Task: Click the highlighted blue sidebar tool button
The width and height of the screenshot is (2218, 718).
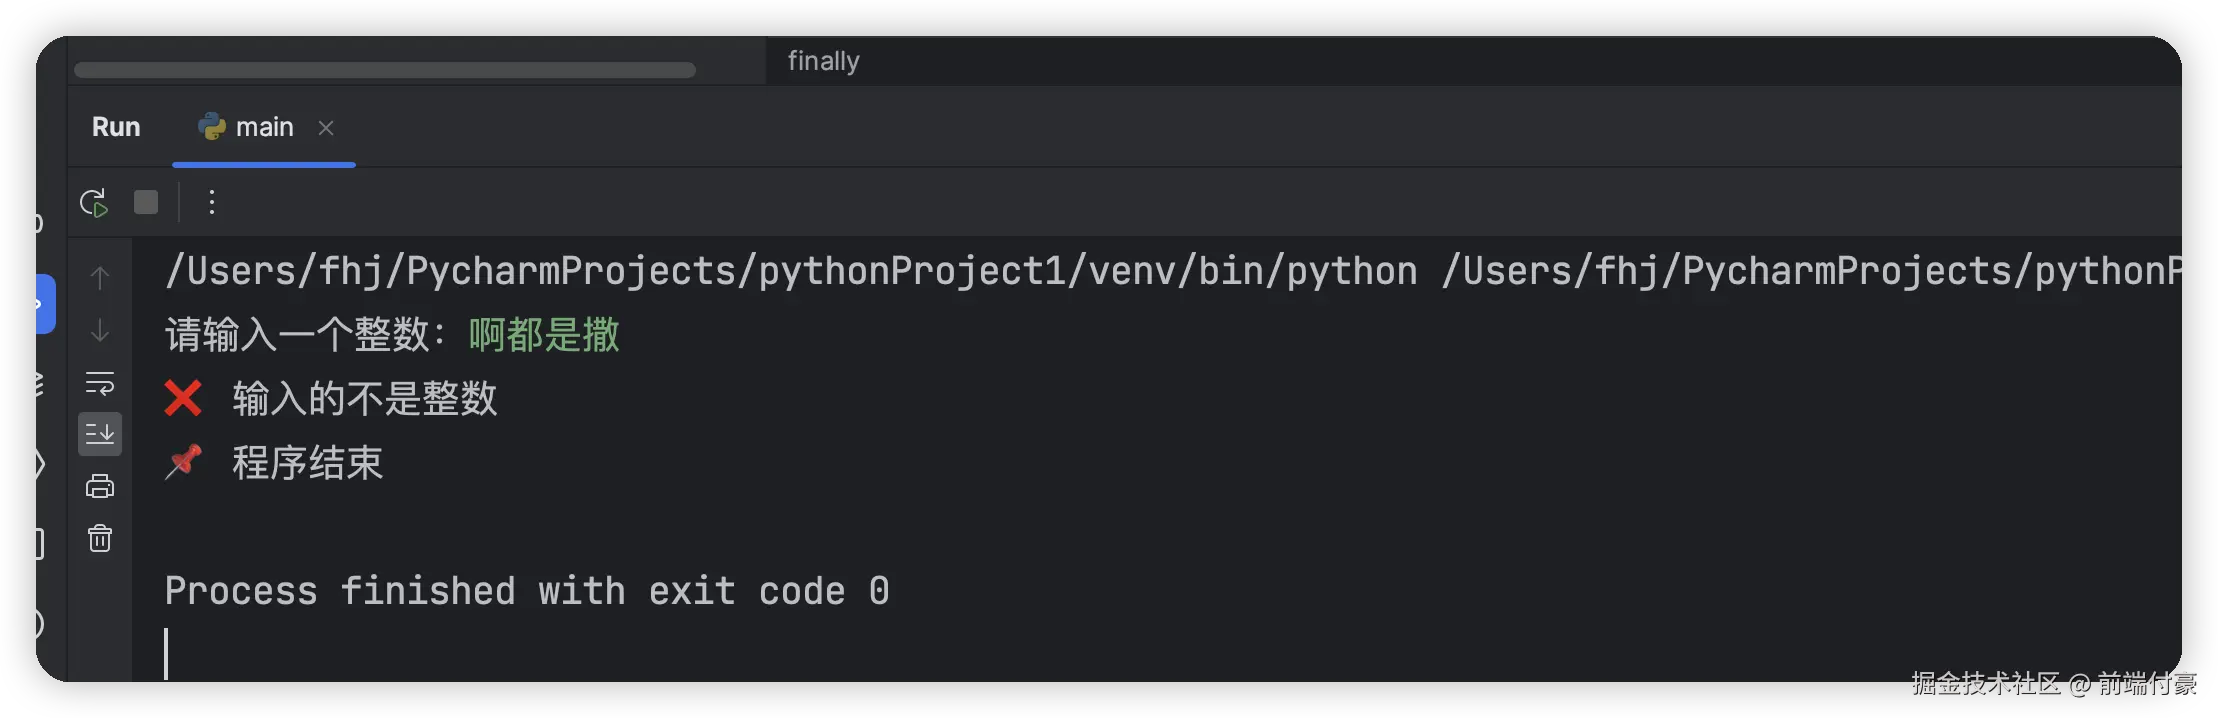Action: [45, 303]
